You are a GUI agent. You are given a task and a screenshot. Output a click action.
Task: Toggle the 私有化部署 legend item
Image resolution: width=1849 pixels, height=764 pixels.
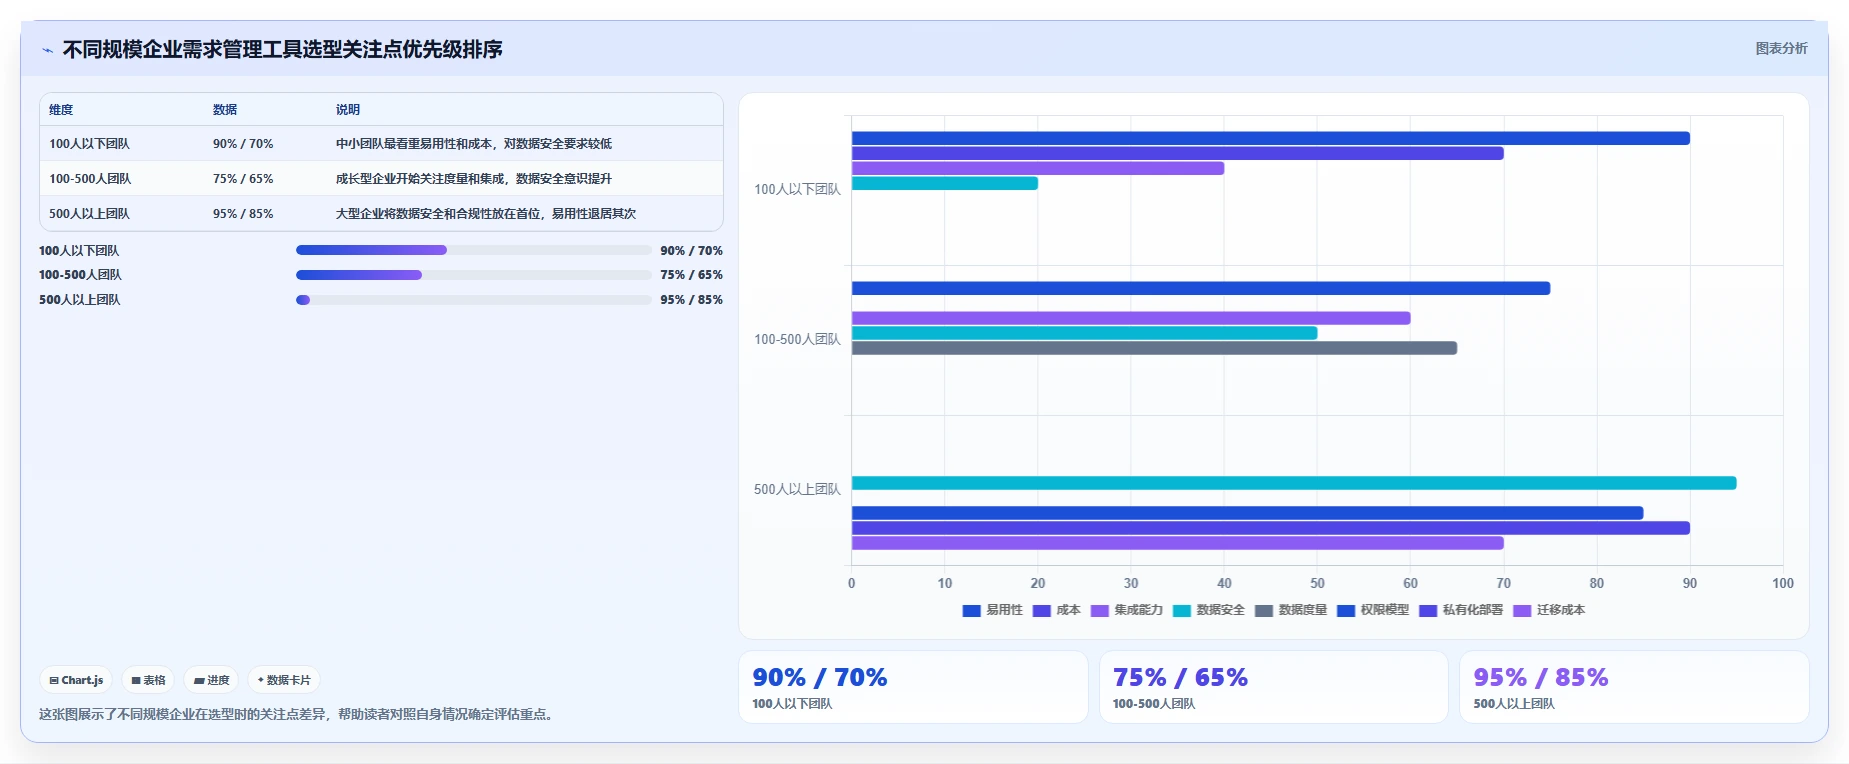(x=1460, y=610)
